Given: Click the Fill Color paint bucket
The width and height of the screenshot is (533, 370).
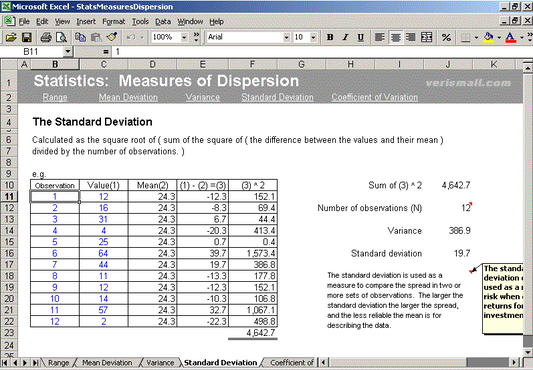Looking at the screenshot, I should click(x=488, y=37).
